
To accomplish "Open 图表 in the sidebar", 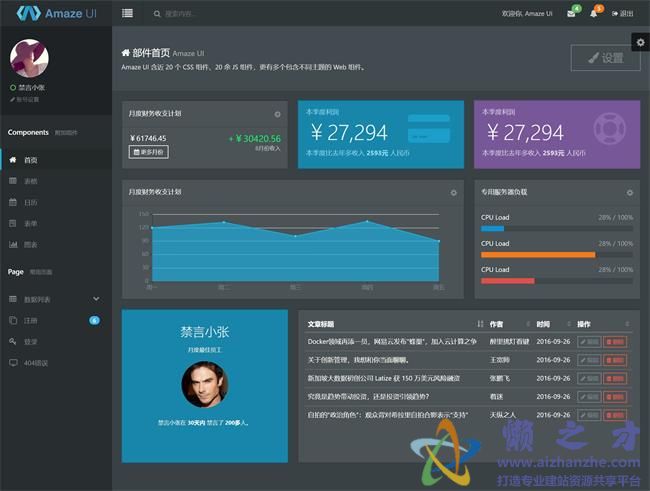I will (x=30, y=244).
